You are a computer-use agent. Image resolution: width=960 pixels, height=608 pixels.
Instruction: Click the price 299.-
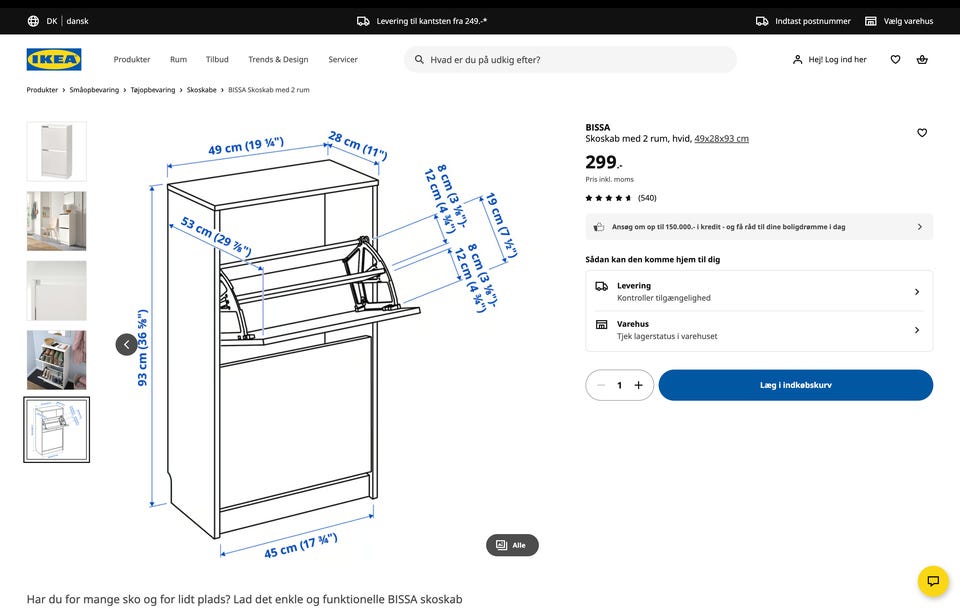point(604,162)
